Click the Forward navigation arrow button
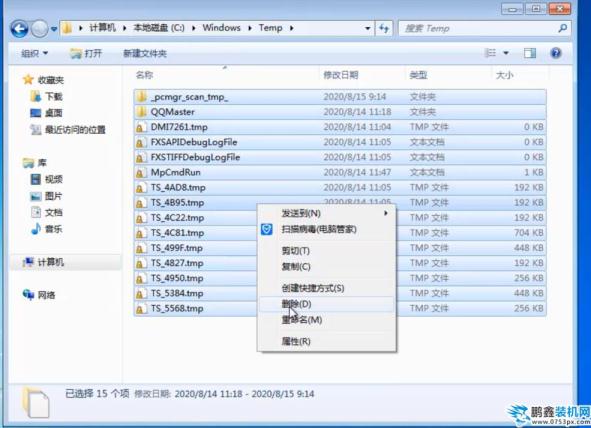591x428 pixels. [x=40, y=29]
